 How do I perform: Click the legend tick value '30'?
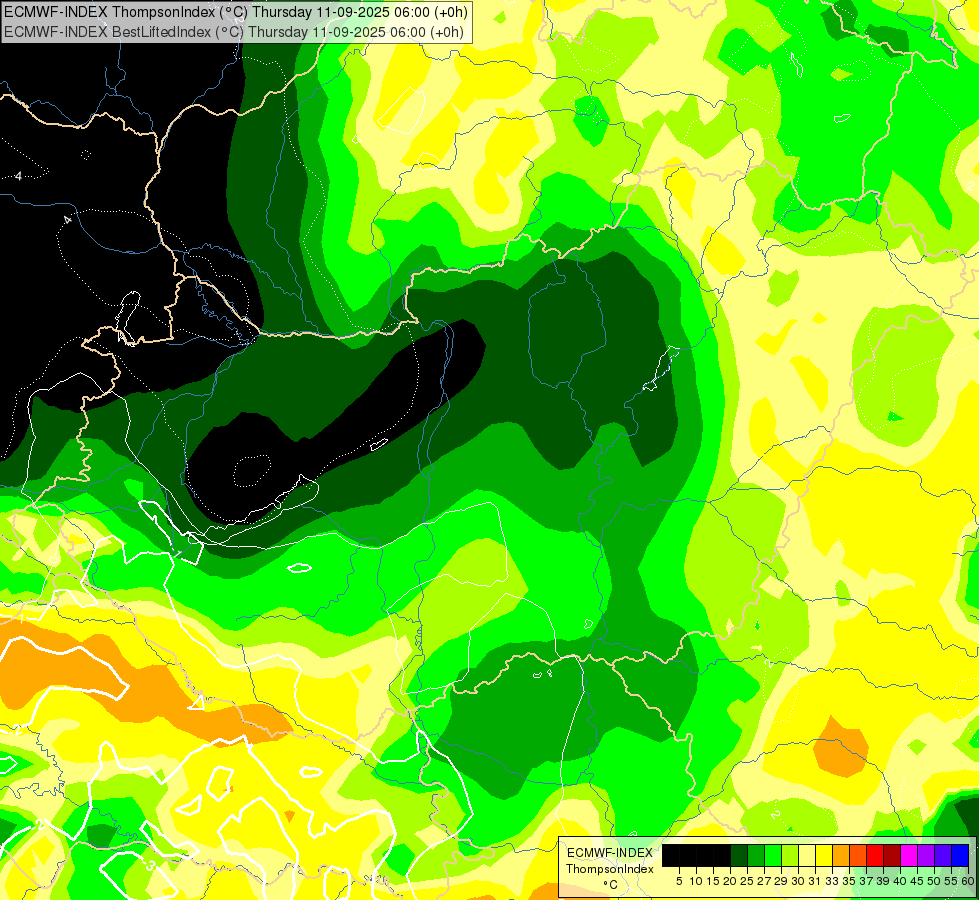pos(798,881)
